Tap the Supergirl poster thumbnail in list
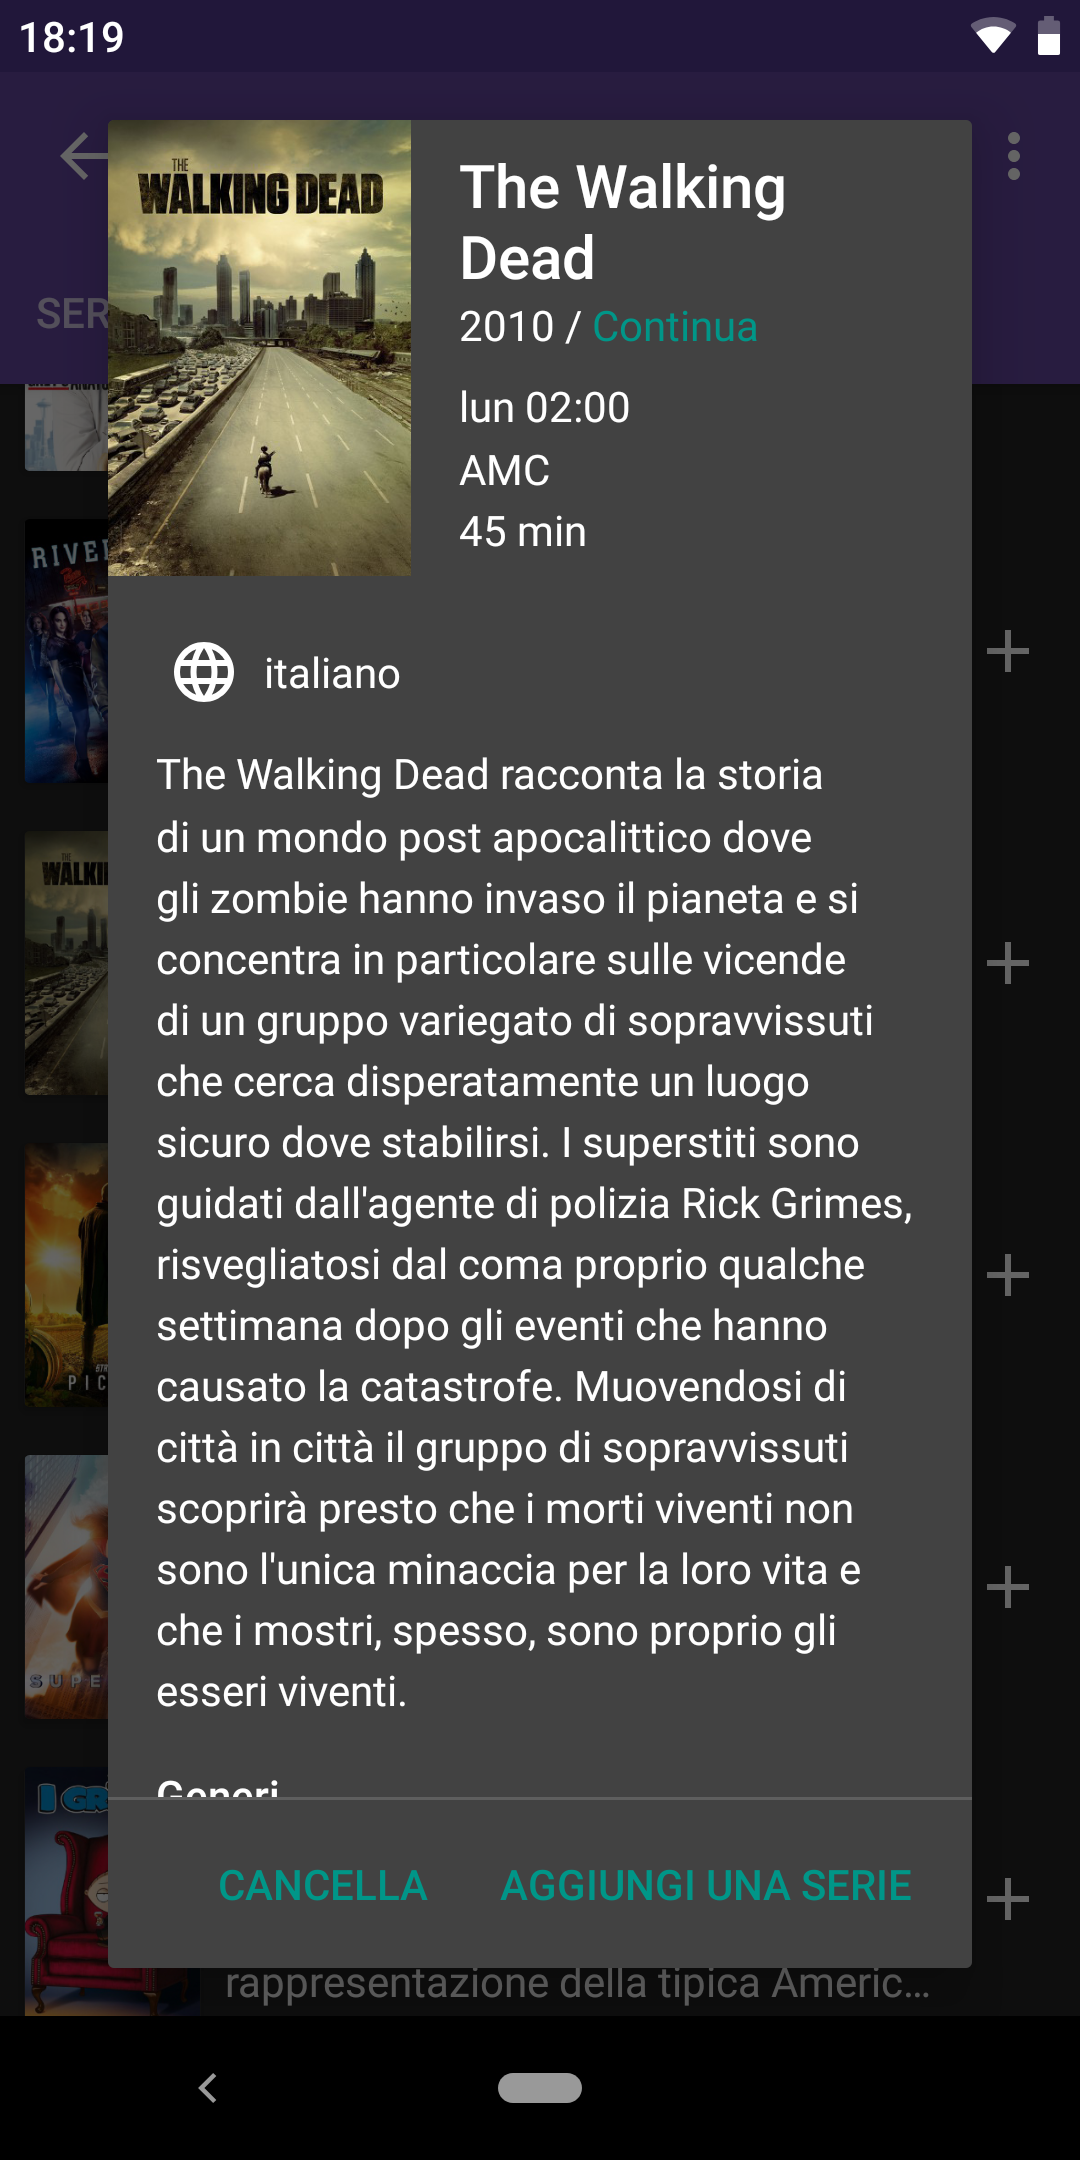Image resolution: width=1080 pixels, height=2160 pixels. pyautogui.click(x=66, y=1587)
